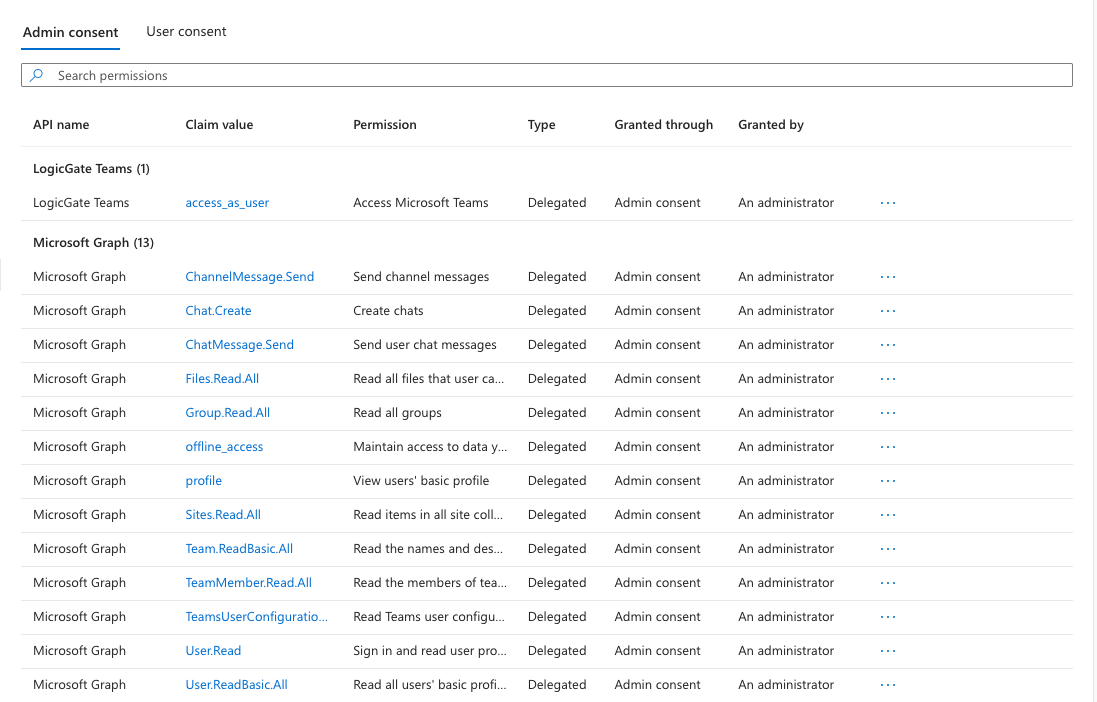Open the Team.ReadBasic.All claim link
Screen dimensions: 1097x702
click(x=239, y=549)
